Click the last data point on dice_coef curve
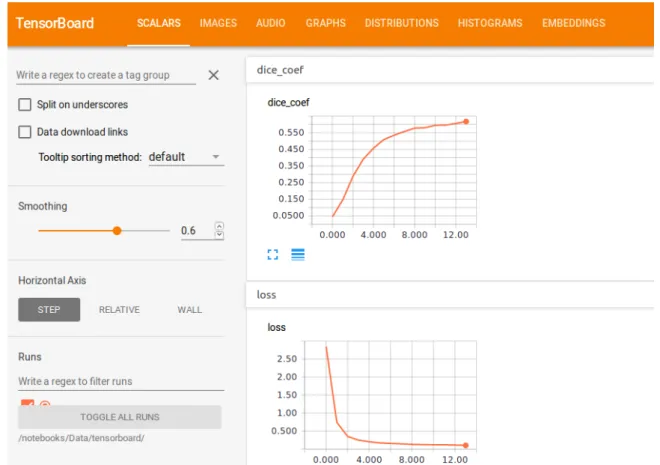This screenshot has width=660, height=465. click(466, 122)
